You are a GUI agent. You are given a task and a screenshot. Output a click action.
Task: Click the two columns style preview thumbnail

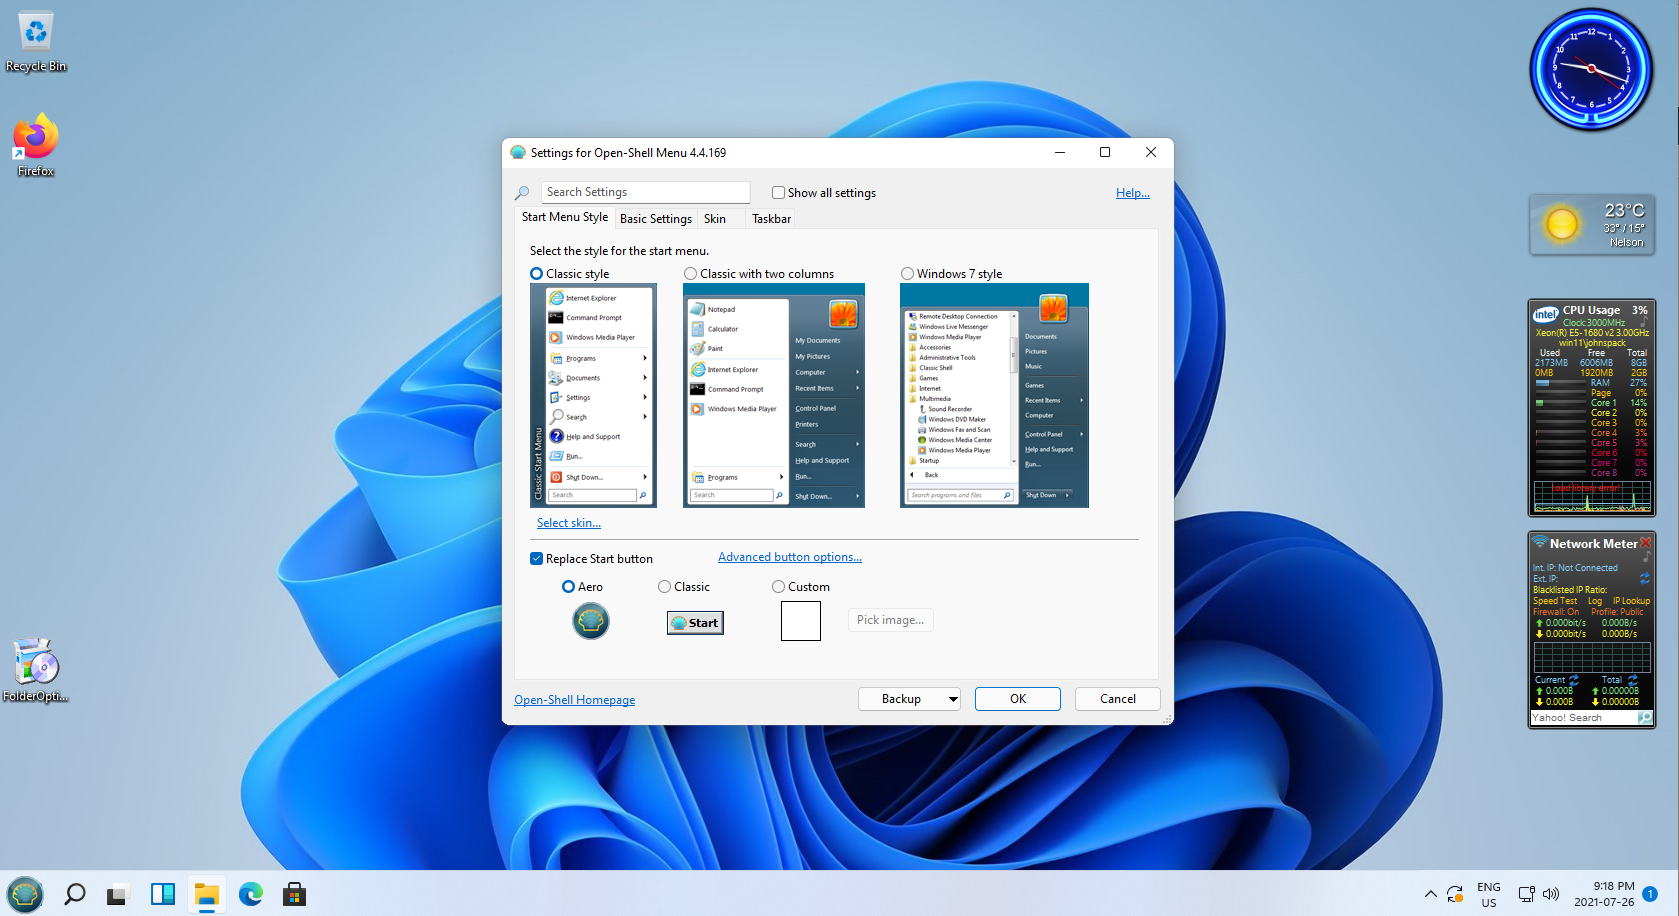774,395
